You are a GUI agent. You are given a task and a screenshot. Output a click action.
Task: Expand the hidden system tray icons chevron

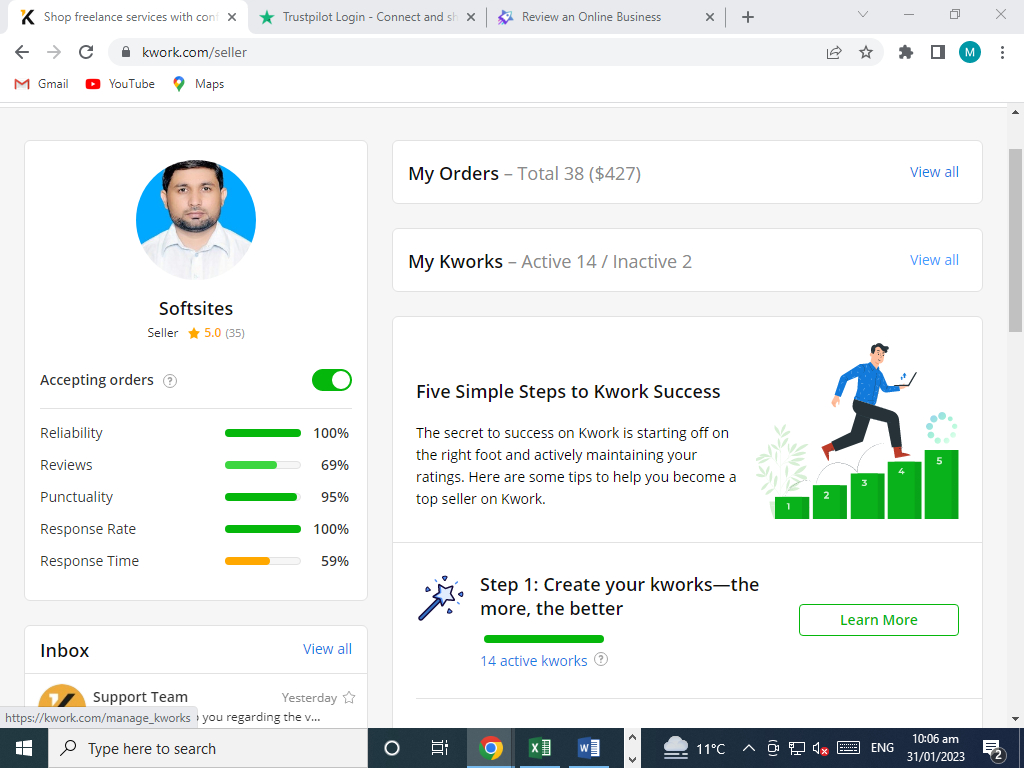click(748, 748)
